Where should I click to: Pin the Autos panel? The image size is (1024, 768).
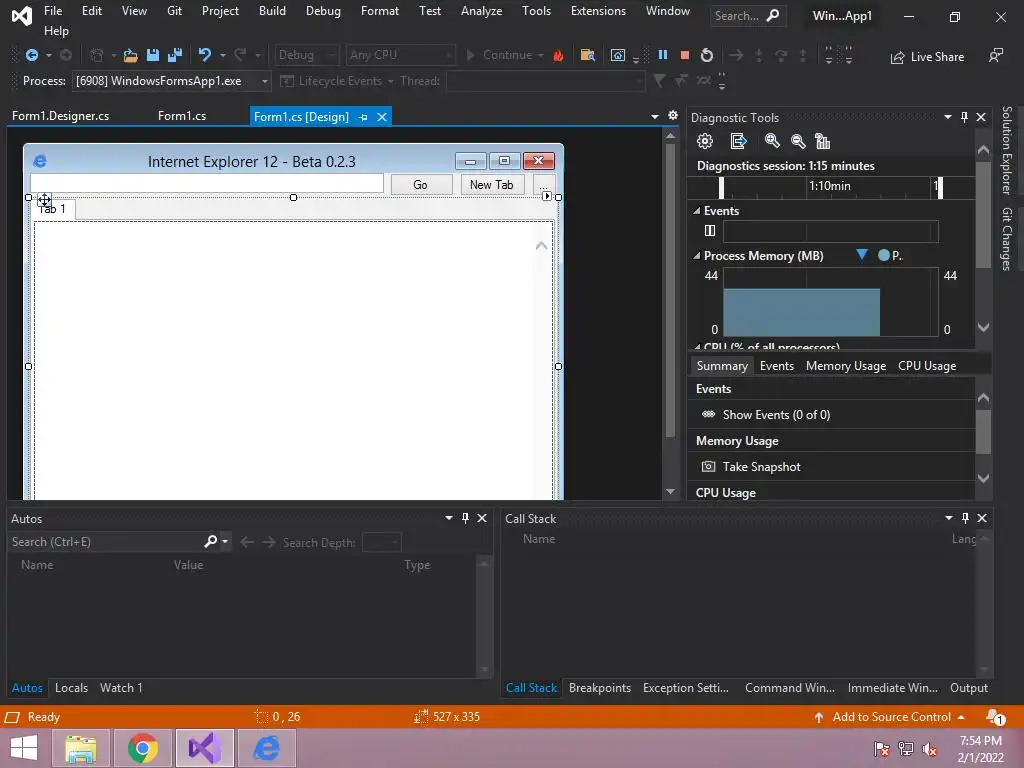(465, 518)
